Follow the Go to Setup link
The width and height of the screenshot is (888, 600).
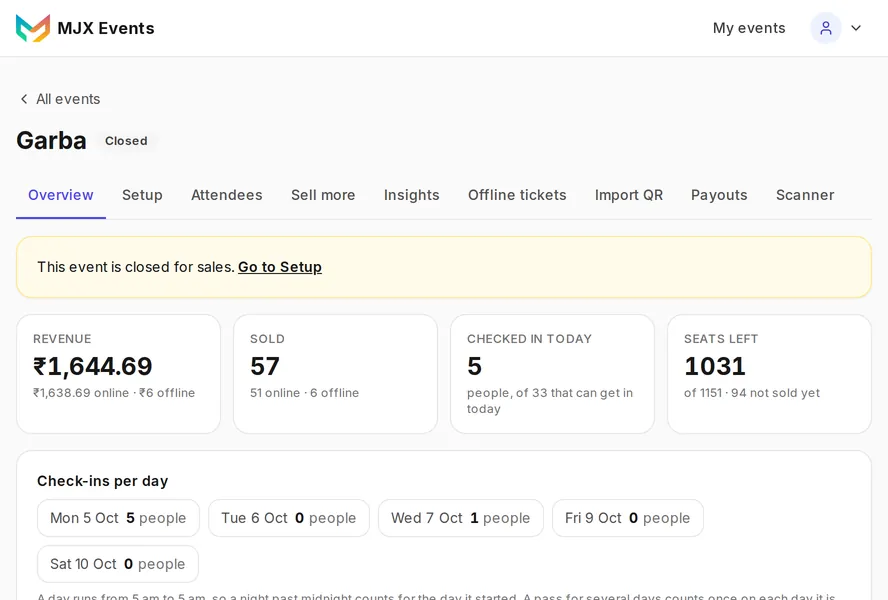(280, 267)
